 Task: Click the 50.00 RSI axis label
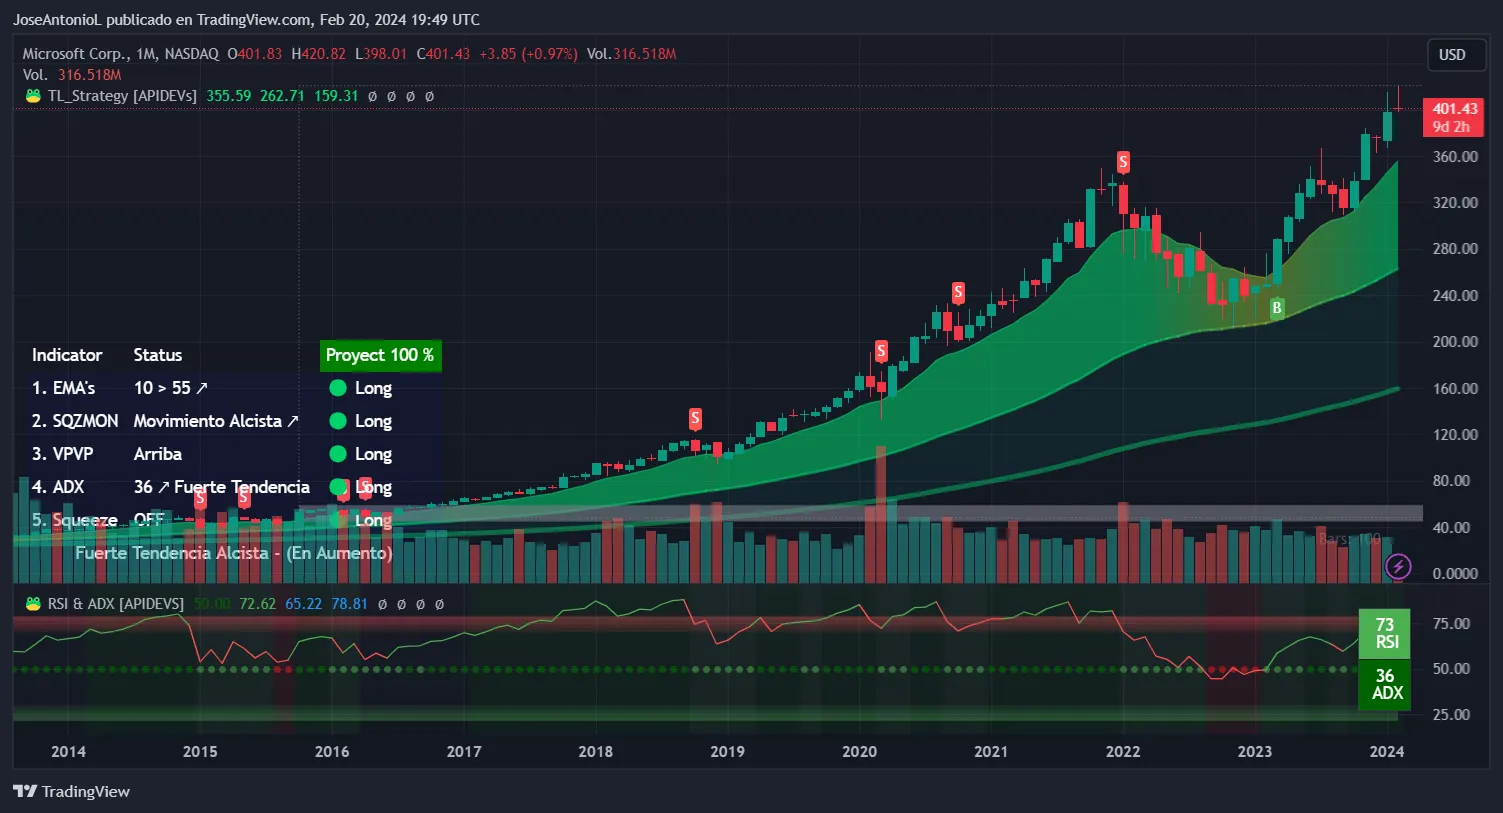click(1452, 668)
